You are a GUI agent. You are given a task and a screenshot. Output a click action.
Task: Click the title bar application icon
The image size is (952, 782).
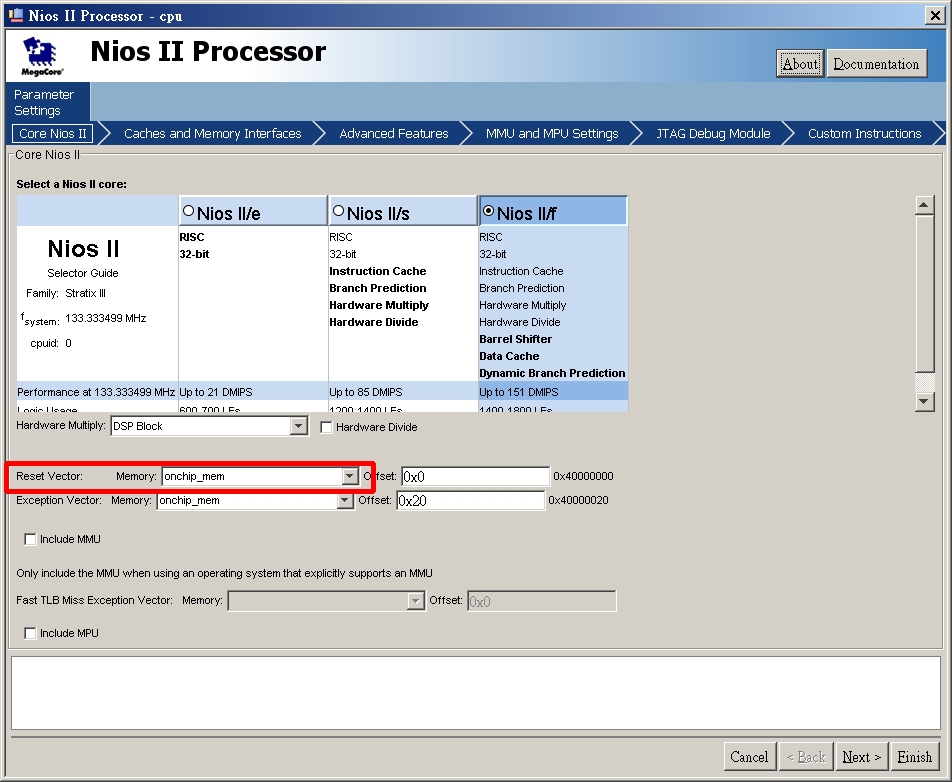coord(16,15)
